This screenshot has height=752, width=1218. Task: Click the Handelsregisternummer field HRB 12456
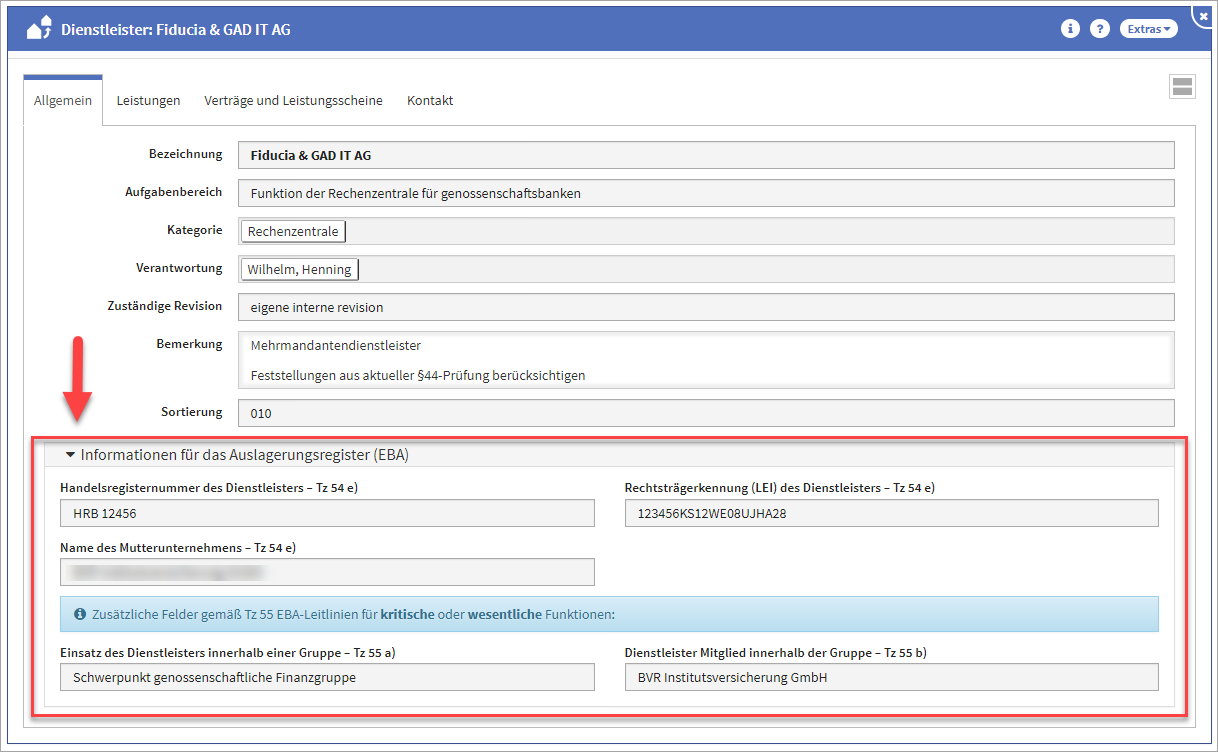tap(327, 514)
